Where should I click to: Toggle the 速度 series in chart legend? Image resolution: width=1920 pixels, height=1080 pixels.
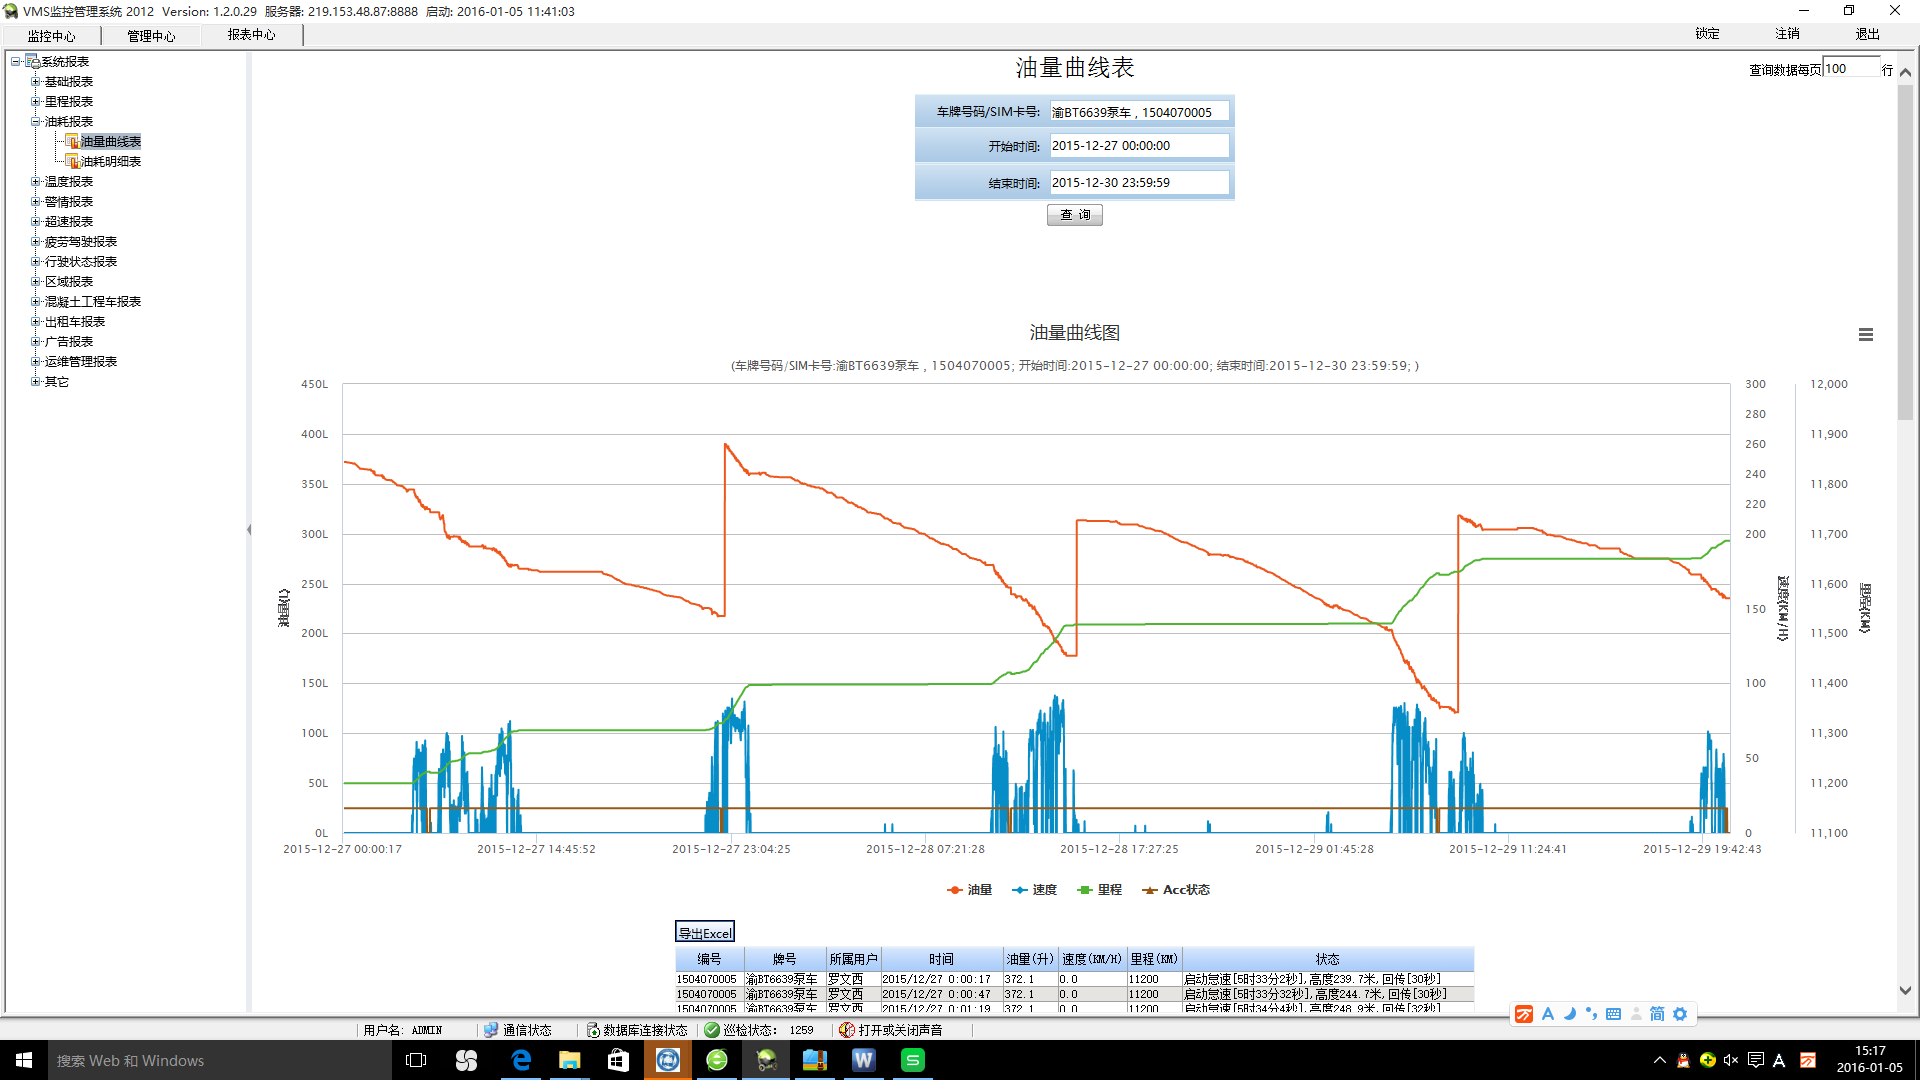pos(1034,890)
